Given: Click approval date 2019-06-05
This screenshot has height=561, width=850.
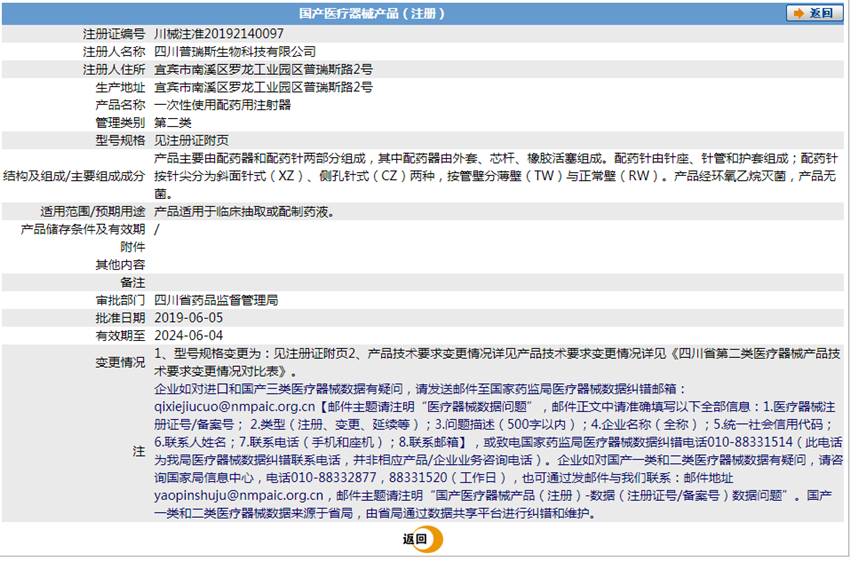Looking at the screenshot, I should 188,318.
